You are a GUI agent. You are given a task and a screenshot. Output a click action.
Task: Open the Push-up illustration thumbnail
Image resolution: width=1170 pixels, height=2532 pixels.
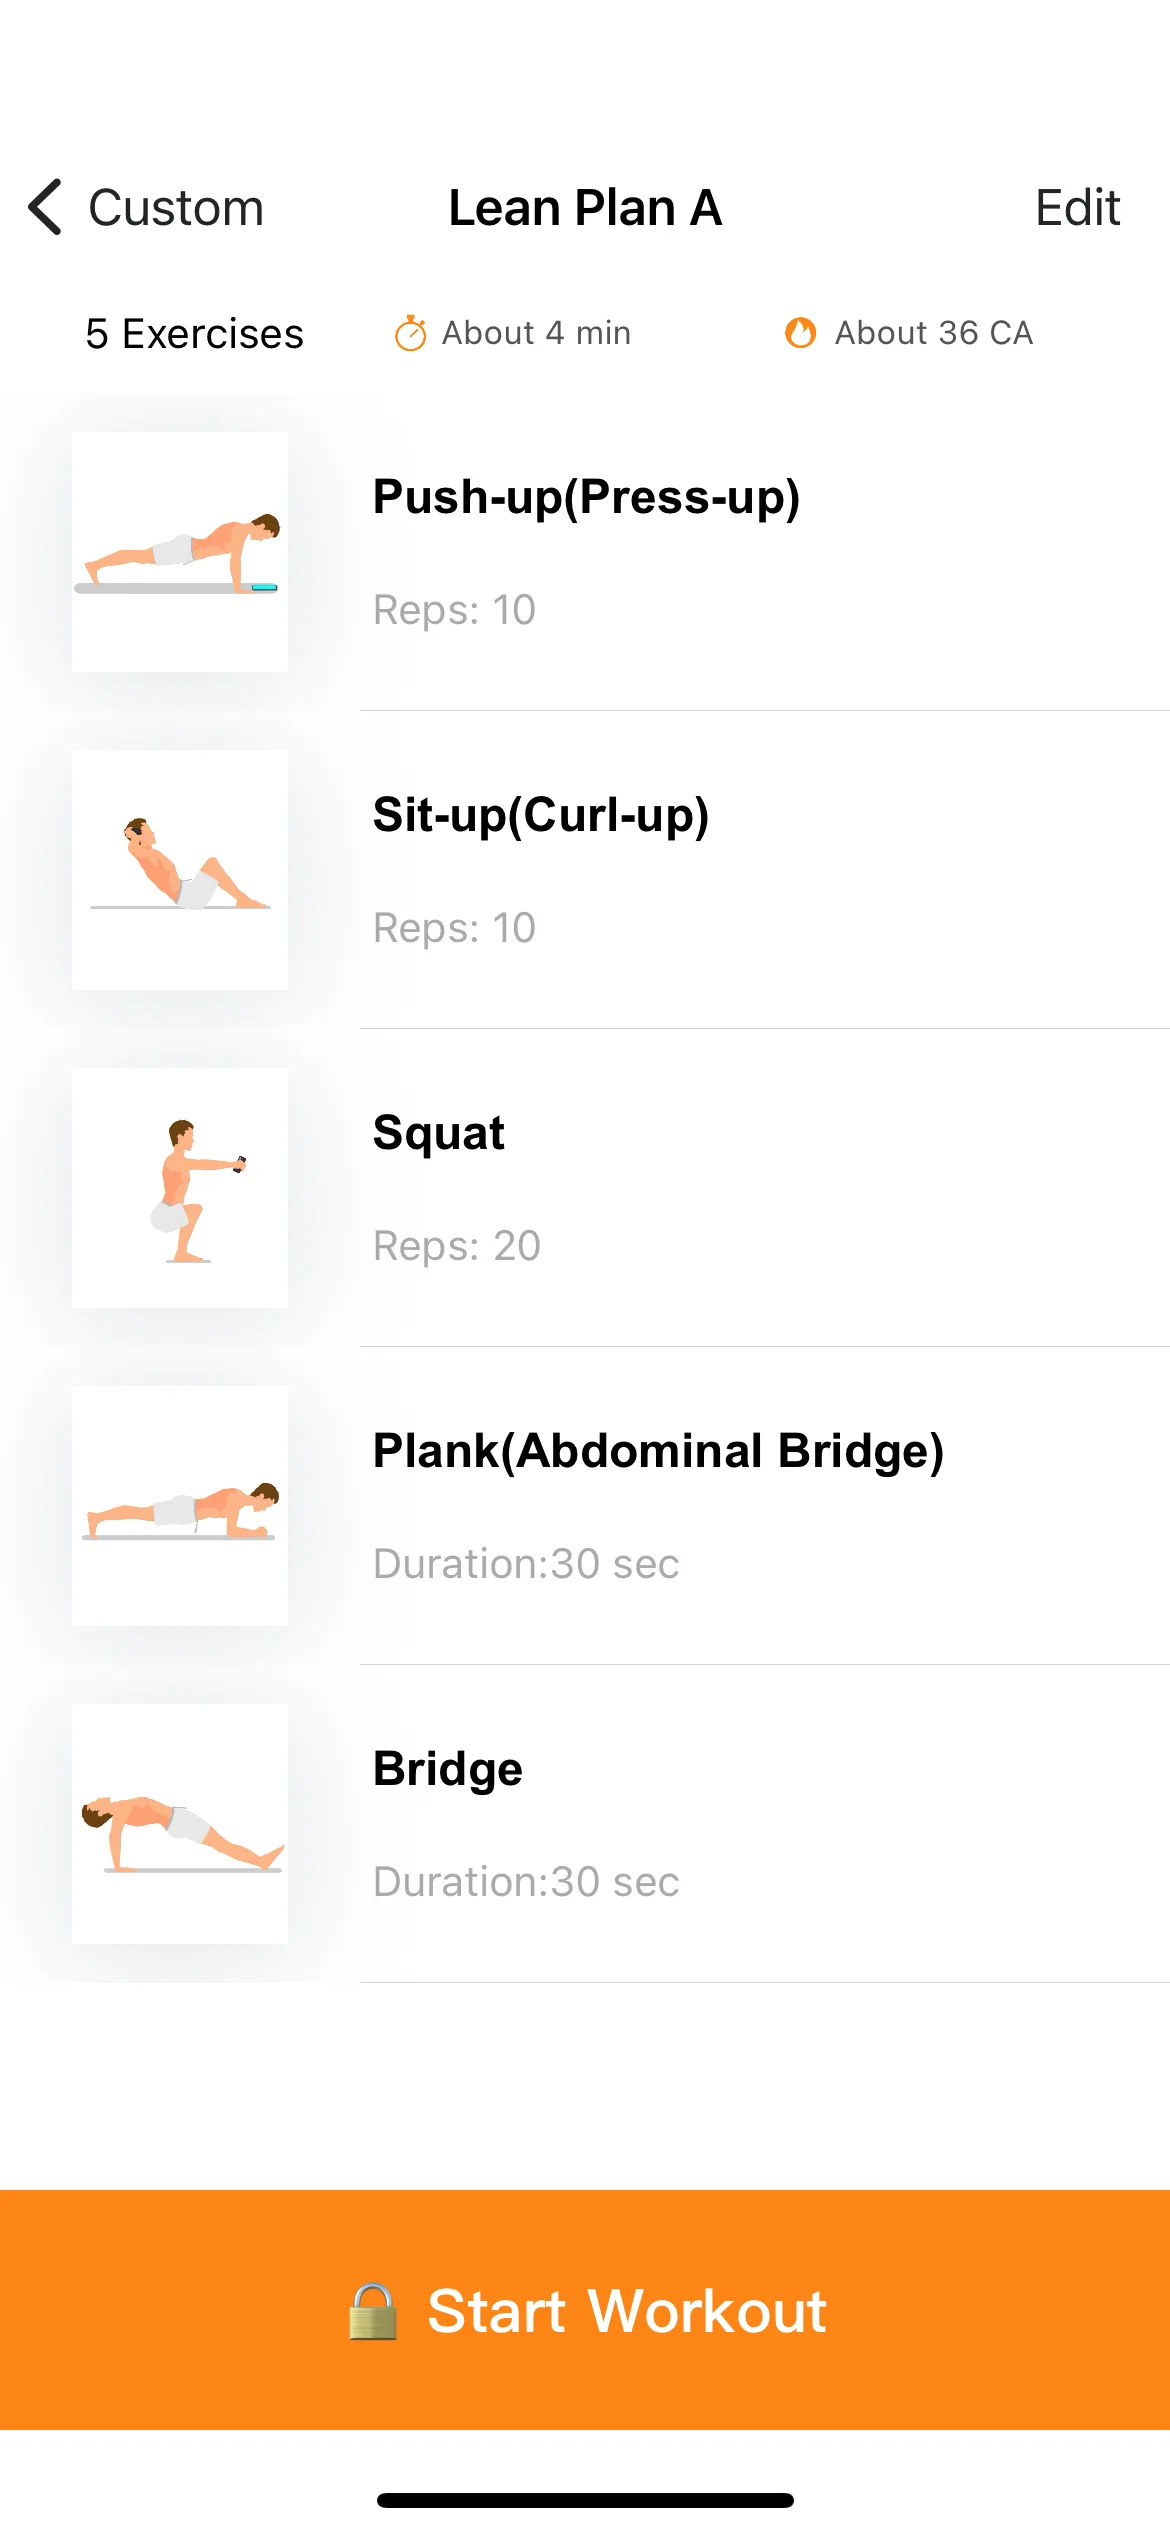180,552
